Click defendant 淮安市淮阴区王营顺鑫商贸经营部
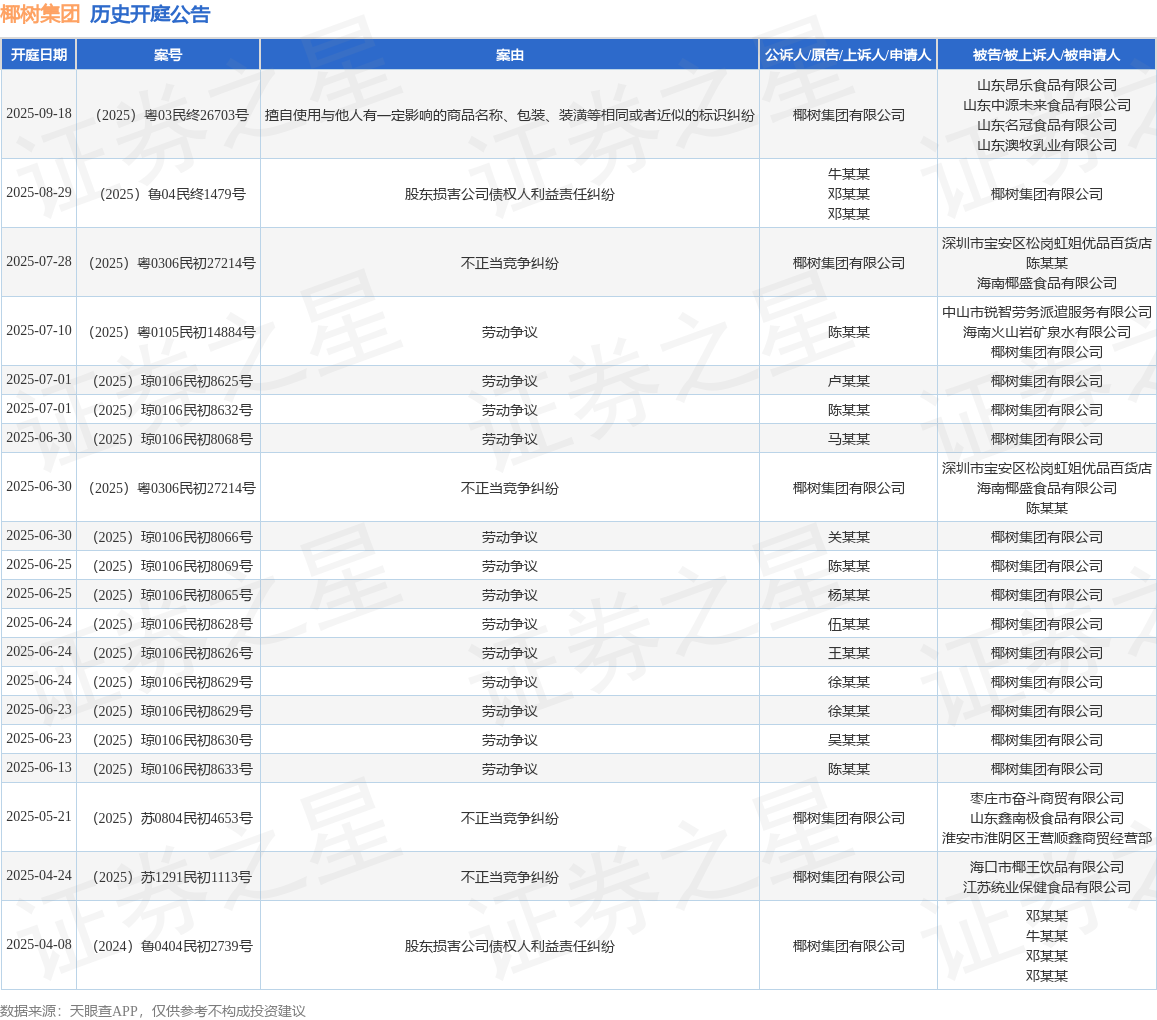 (x=1046, y=838)
